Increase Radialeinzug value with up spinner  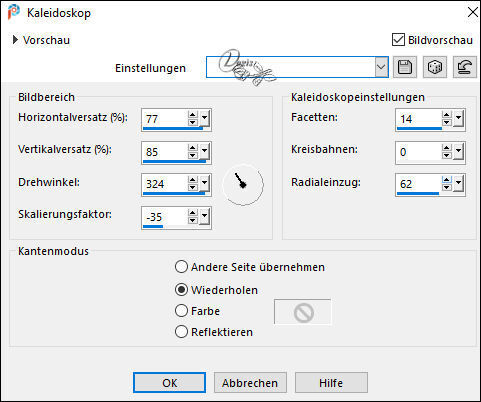447,180
